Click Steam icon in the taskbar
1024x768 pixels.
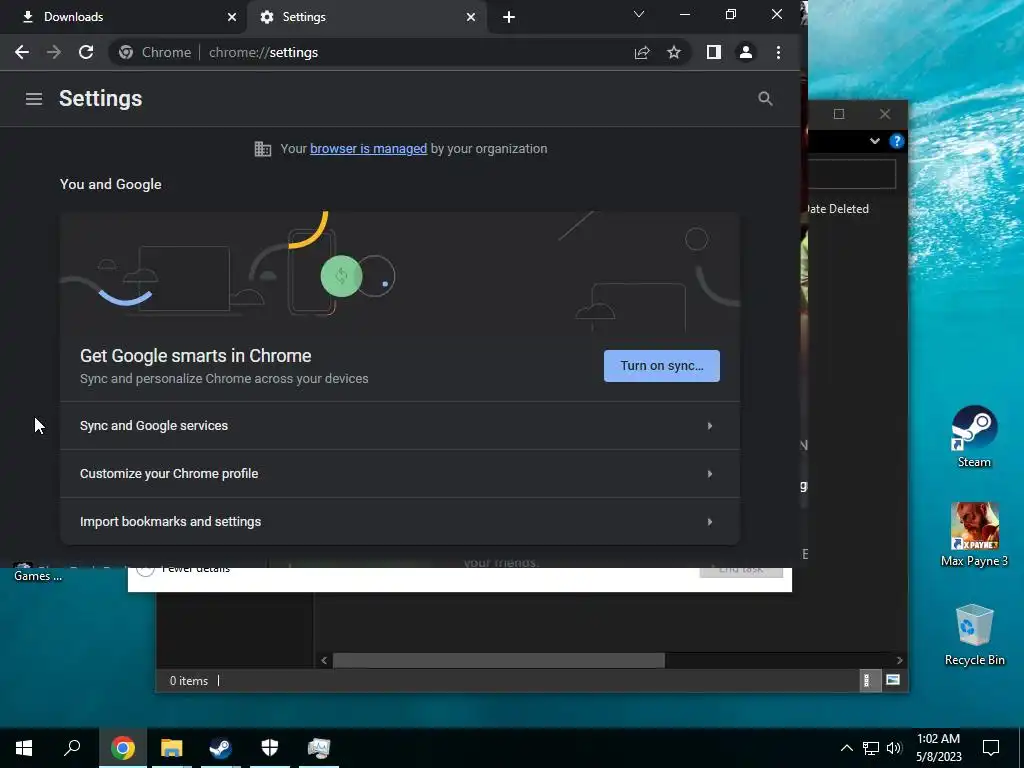(x=221, y=748)
